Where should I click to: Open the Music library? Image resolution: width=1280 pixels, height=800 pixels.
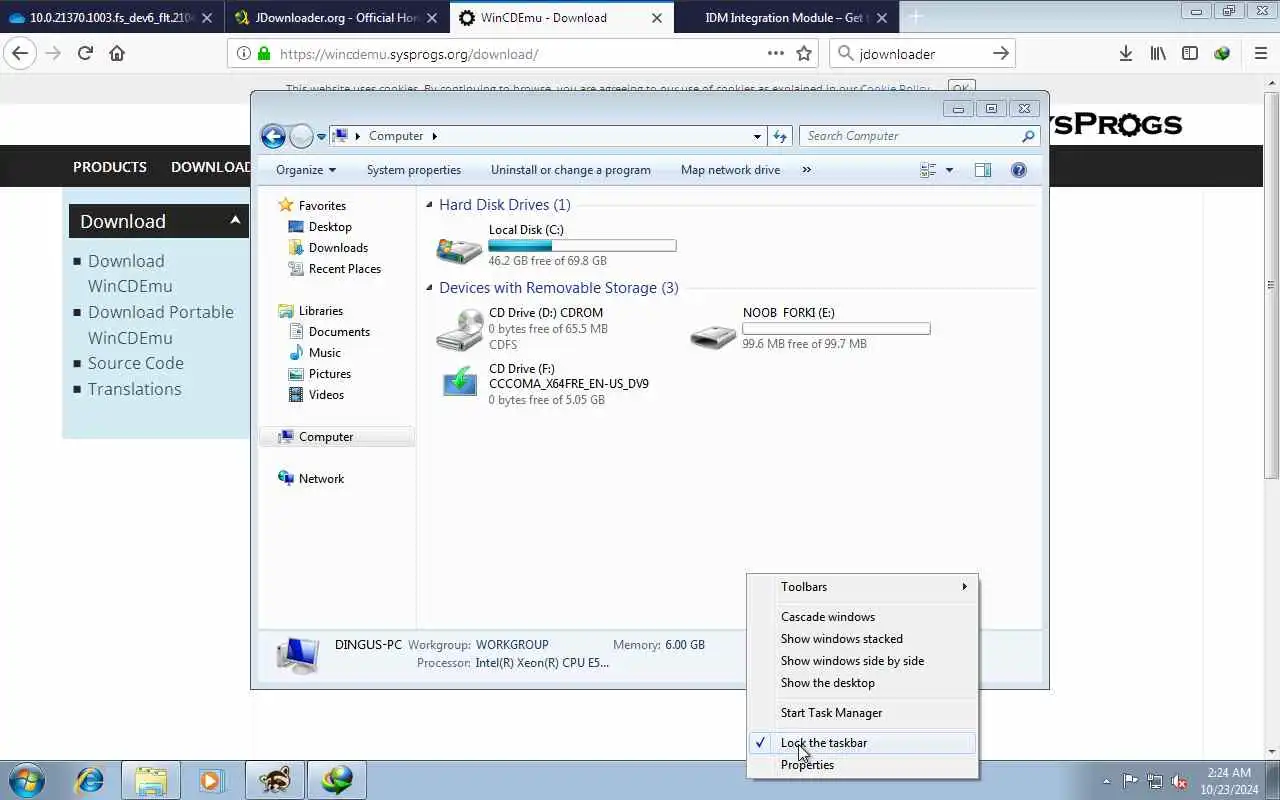click(324, 353)
